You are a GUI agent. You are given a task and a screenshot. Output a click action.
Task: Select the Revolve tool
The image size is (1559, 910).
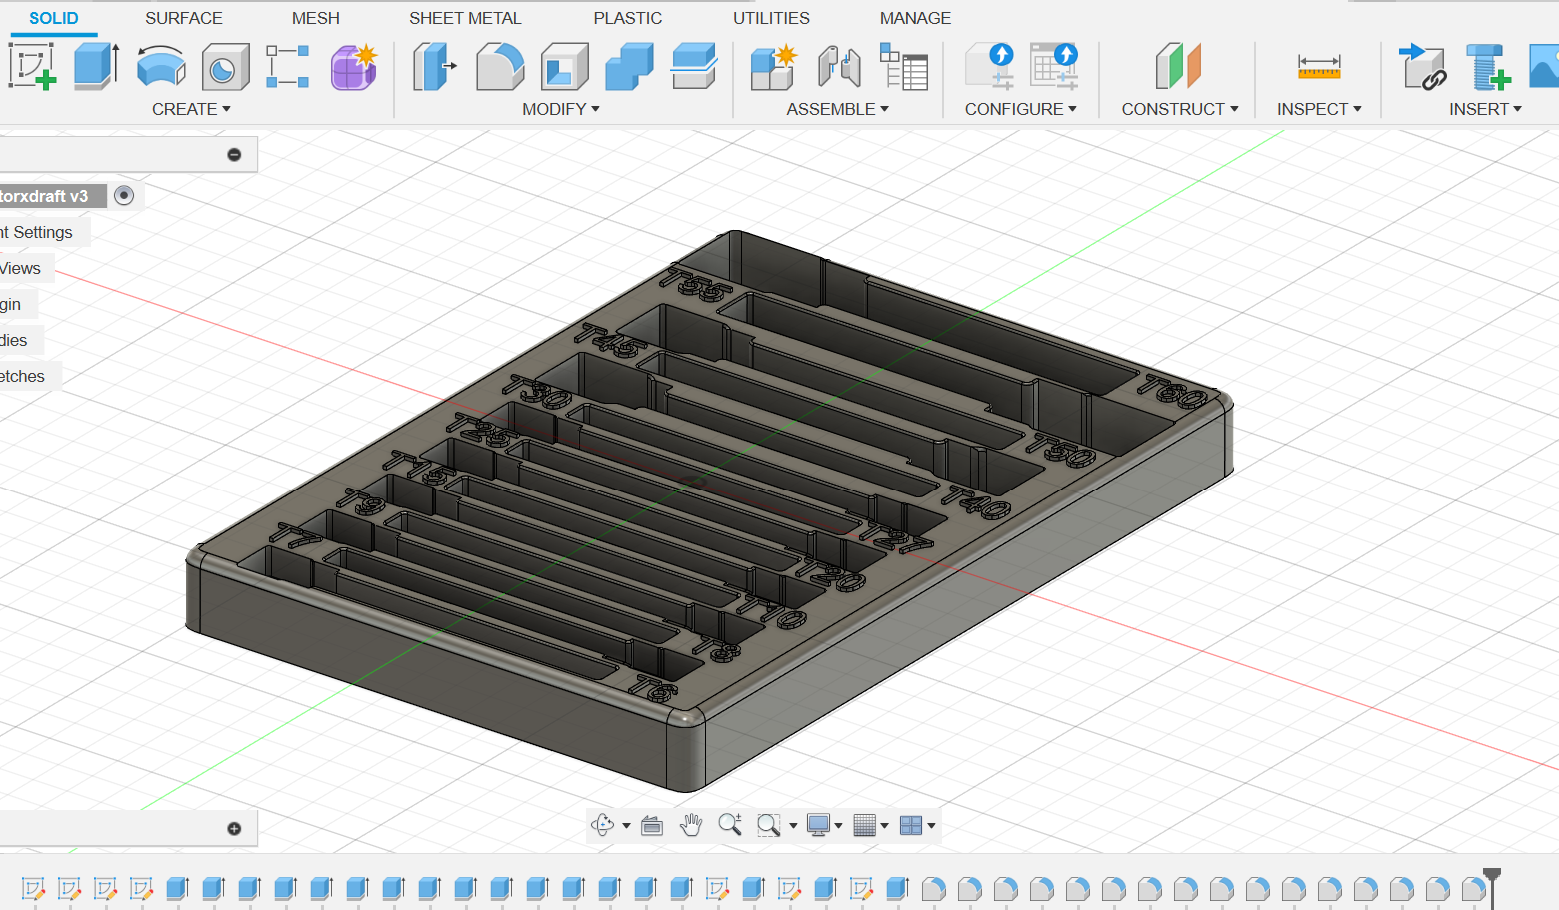pyautogui.click(x=161, y=66)
